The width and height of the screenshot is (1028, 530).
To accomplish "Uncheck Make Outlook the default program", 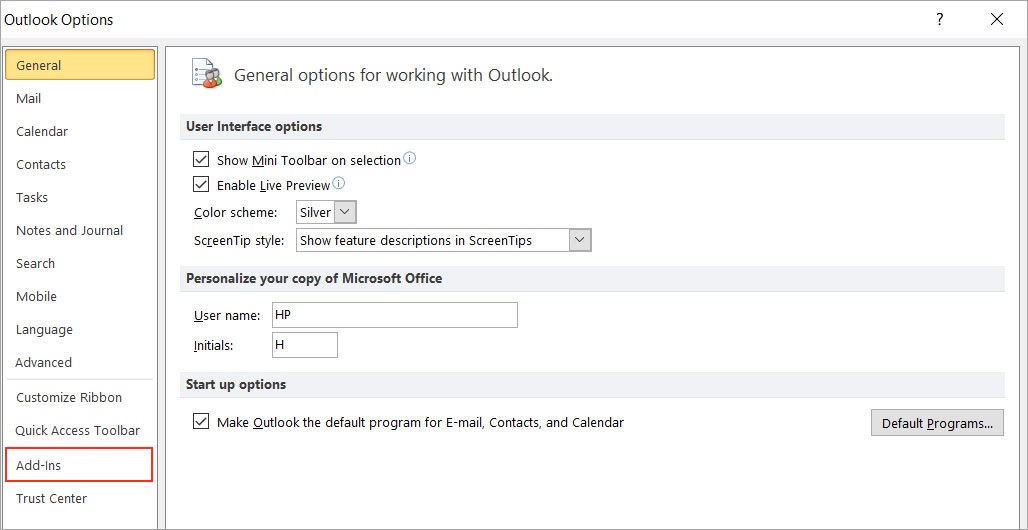I will coord(201,422).
